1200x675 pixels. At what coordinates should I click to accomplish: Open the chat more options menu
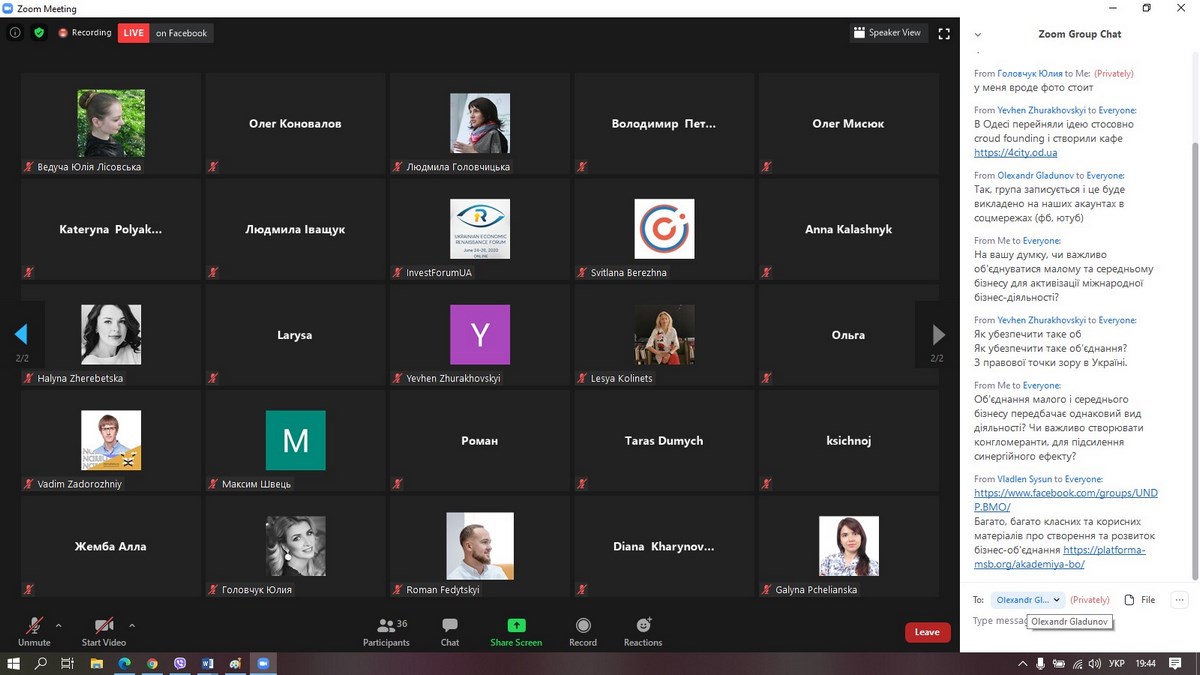(x=1179, y=600)
